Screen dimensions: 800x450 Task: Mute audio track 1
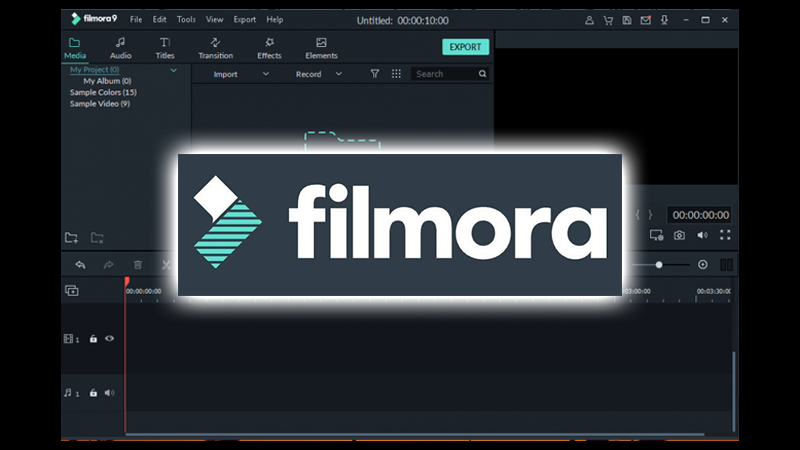pyautogui.click(x=110, y=393)
